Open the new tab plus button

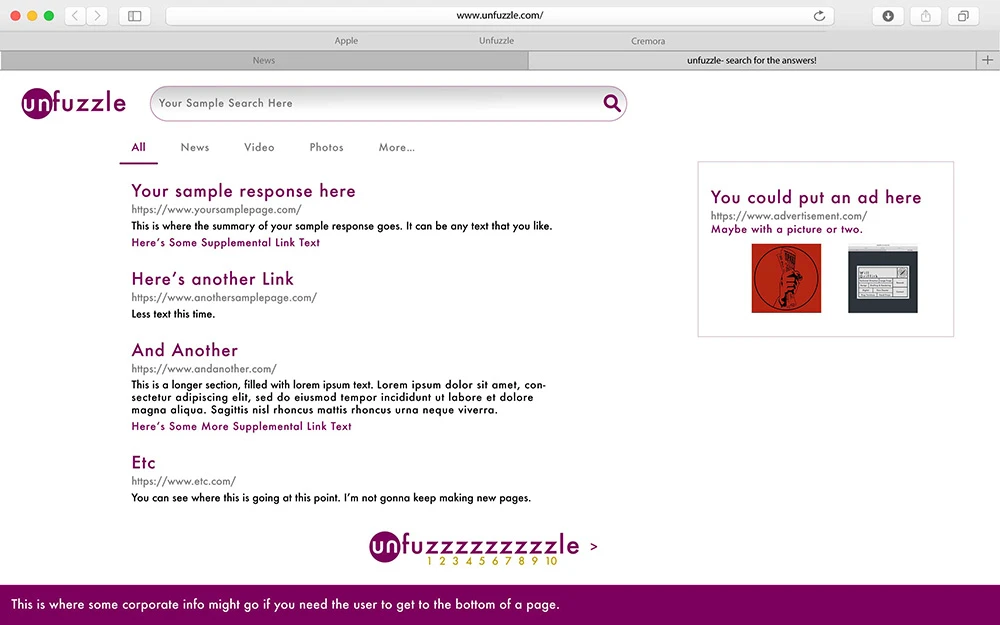pyautogui.click(x=986, y=60)
